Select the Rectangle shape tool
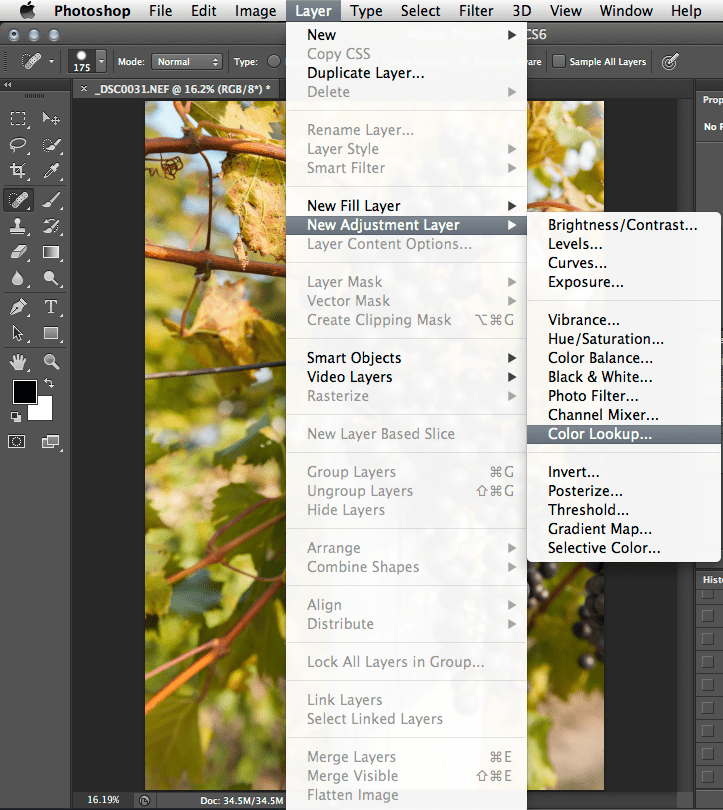The height and width of the screenshot is (810, 723). 51,333
